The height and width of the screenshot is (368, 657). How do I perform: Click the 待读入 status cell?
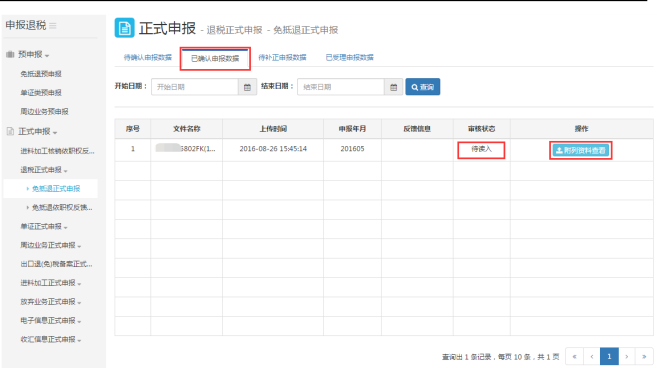[481, 149]
